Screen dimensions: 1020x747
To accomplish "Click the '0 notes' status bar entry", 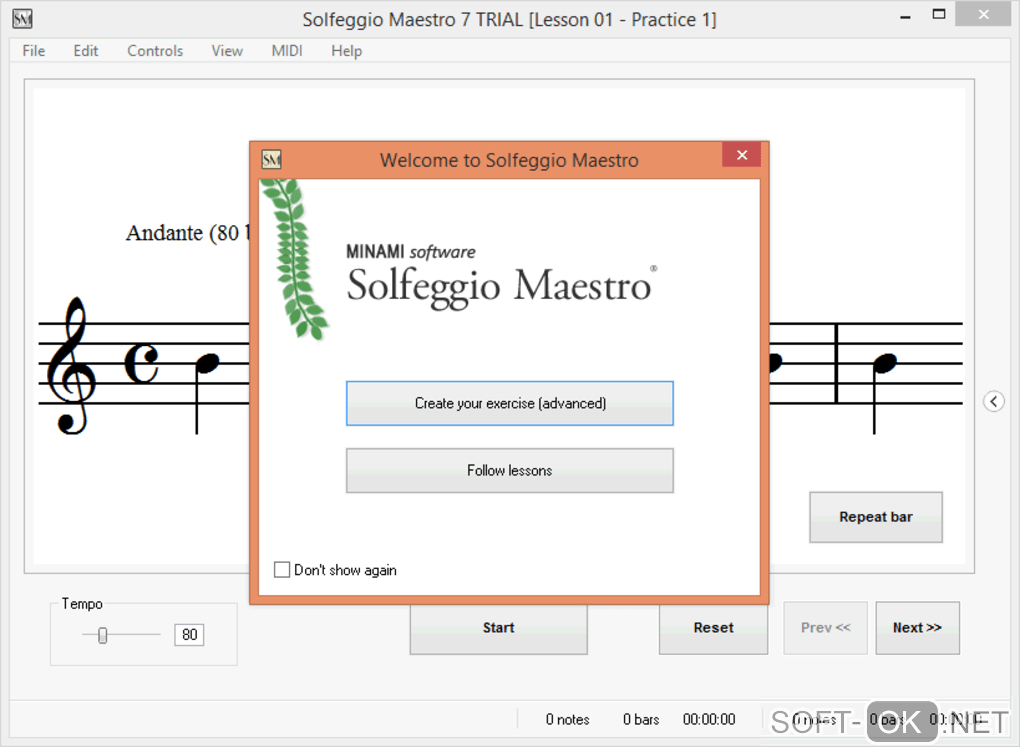I will click(567, 720).
